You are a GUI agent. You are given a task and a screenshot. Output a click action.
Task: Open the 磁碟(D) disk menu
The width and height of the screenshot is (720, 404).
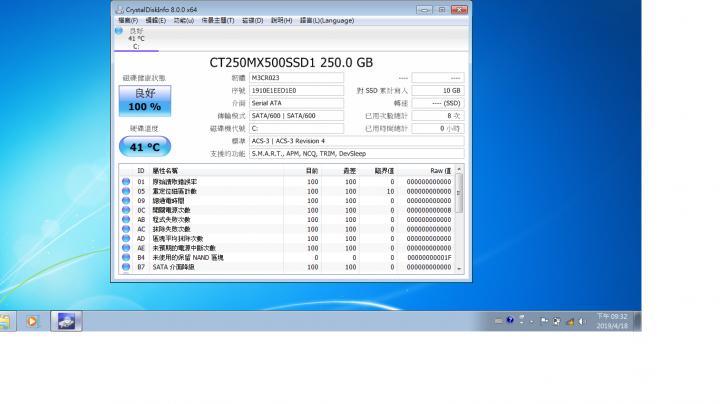point(253,21)
